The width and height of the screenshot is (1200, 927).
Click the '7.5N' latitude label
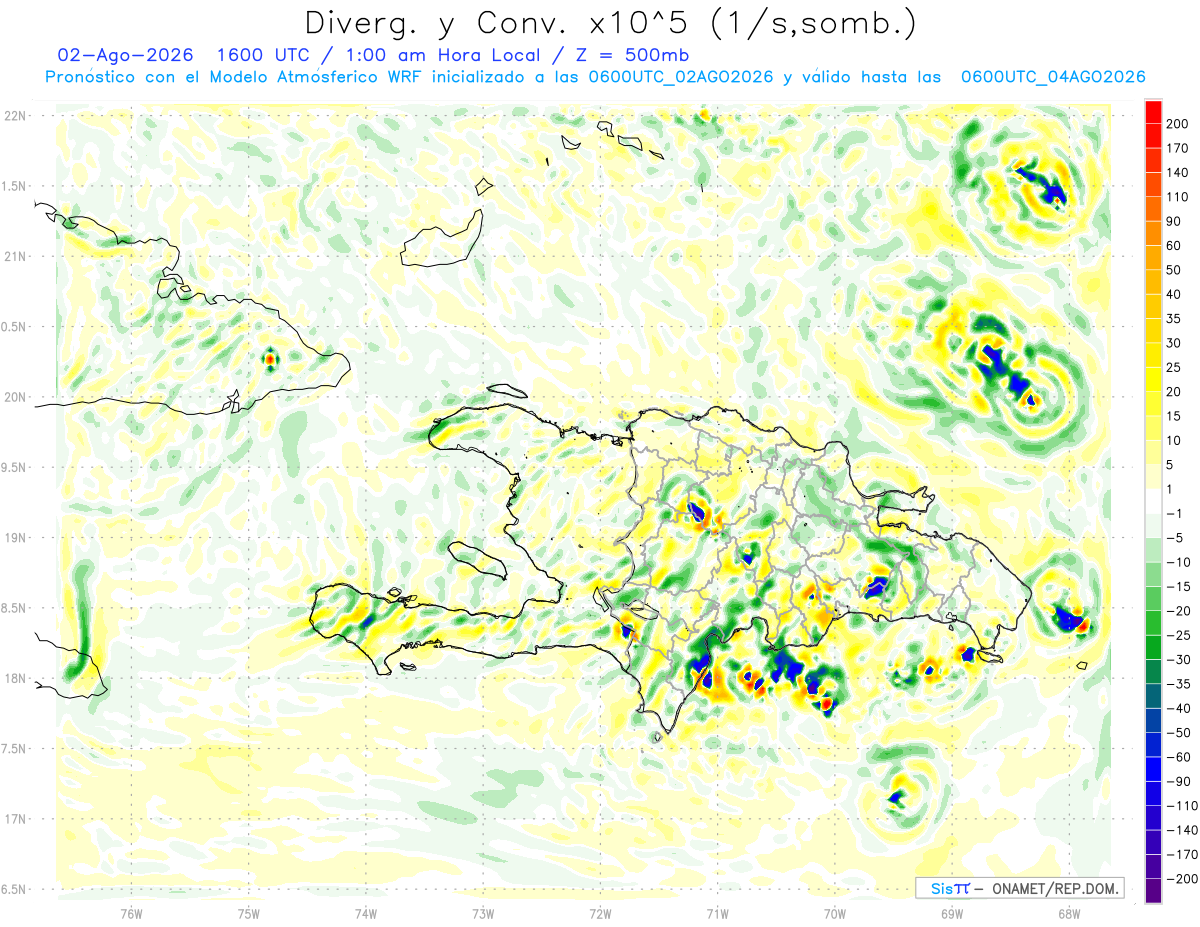point(13,748)
